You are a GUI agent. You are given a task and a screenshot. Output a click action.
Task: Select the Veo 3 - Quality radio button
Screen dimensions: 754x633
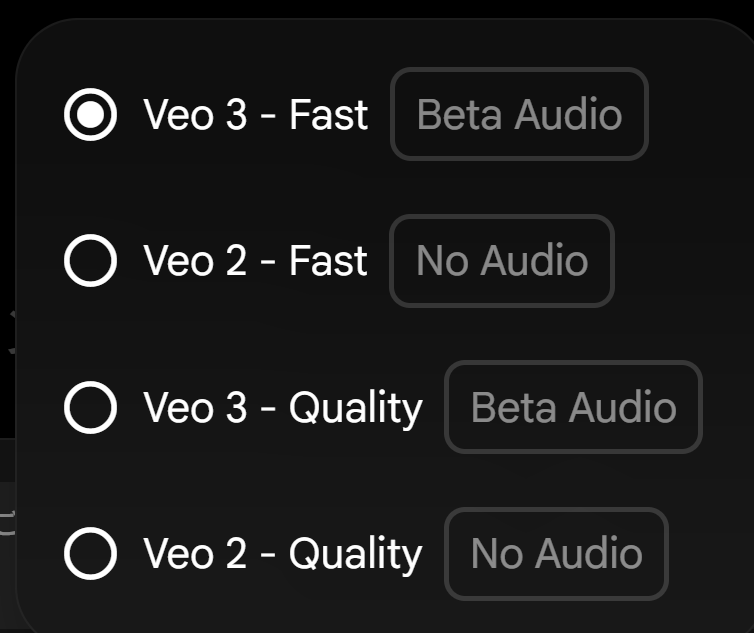(x=90, y=408)
